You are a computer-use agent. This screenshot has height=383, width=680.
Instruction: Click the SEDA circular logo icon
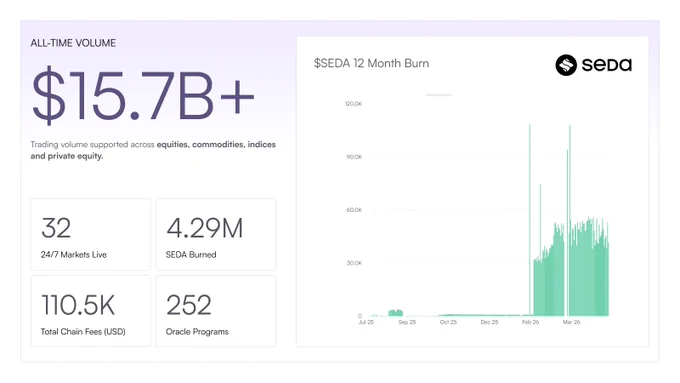[x=566, y=65]
